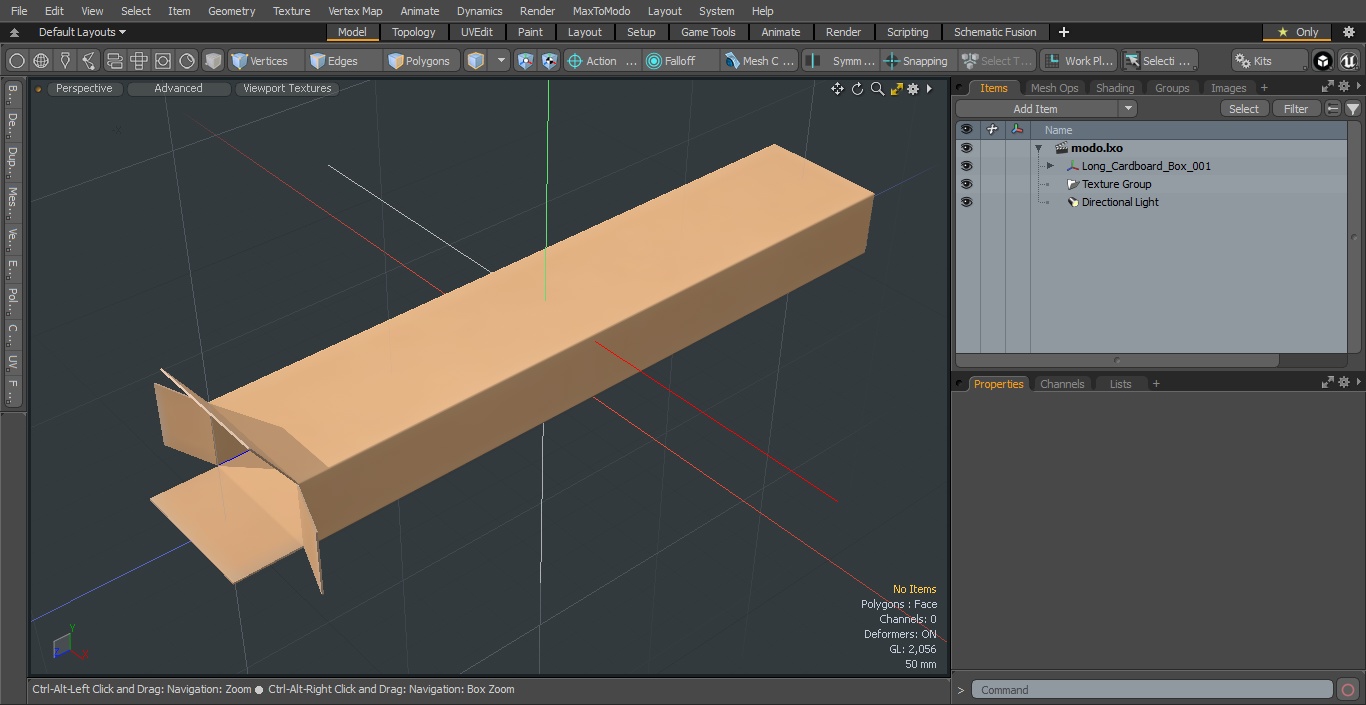Viewport: 1366px width, 705px height.
Task: Click the grey cube materials icon
Action: [x=213, y=61]
